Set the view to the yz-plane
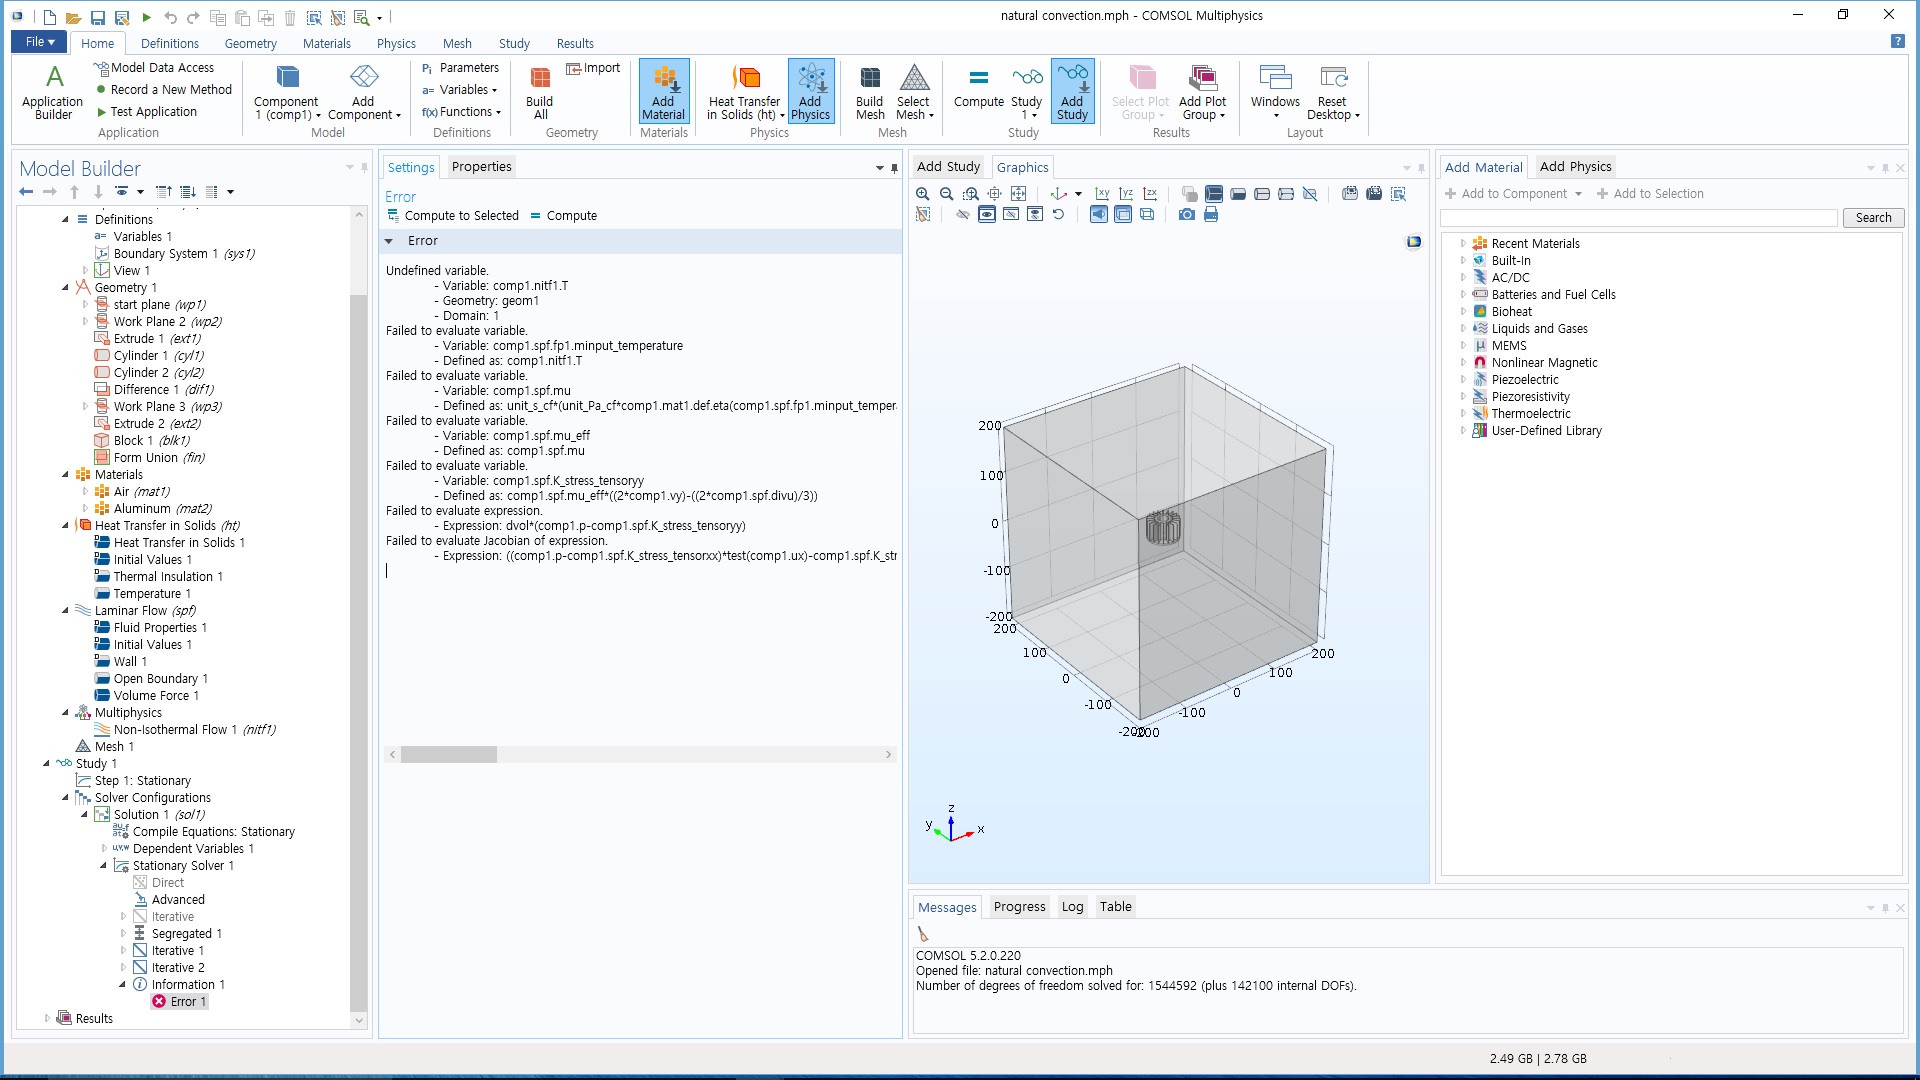 [x=1126, y=194]
